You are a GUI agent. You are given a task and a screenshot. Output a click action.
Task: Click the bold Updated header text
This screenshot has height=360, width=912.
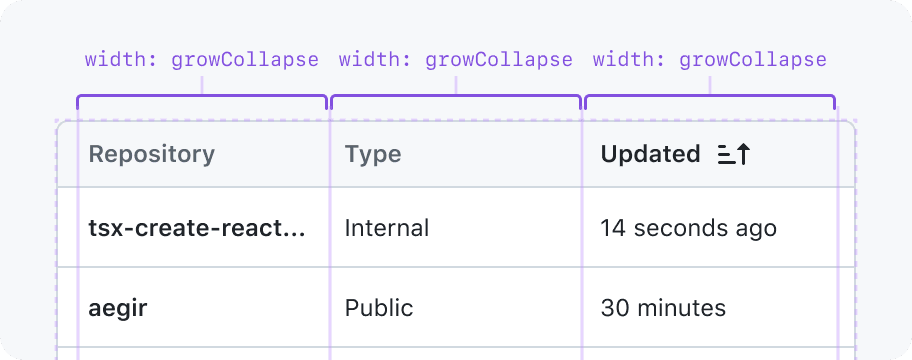[650, 154]
